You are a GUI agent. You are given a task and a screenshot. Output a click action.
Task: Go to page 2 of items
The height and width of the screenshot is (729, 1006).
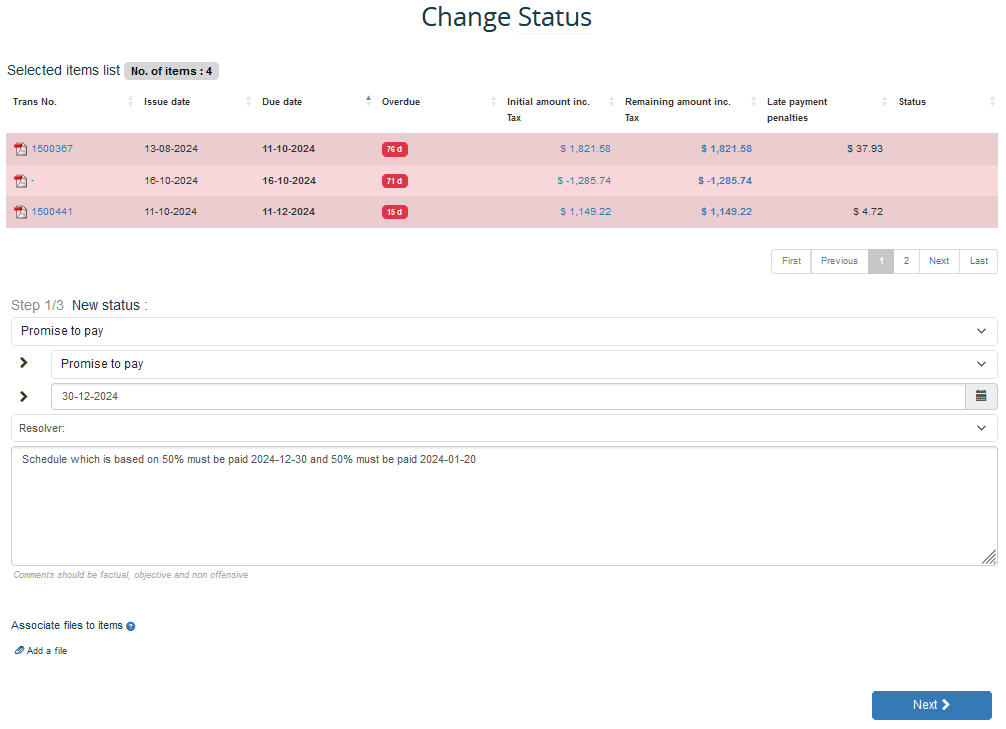click(x=906, y=261)
